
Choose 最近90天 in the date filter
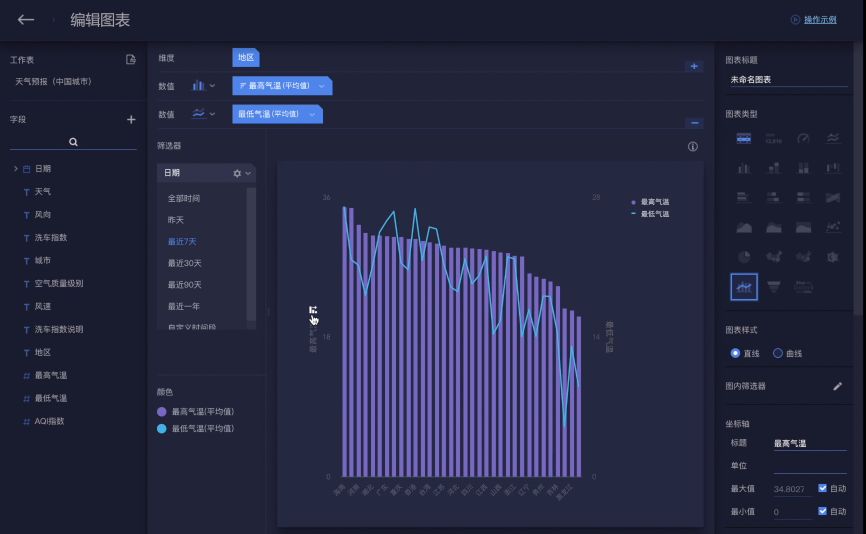point(184,284)
